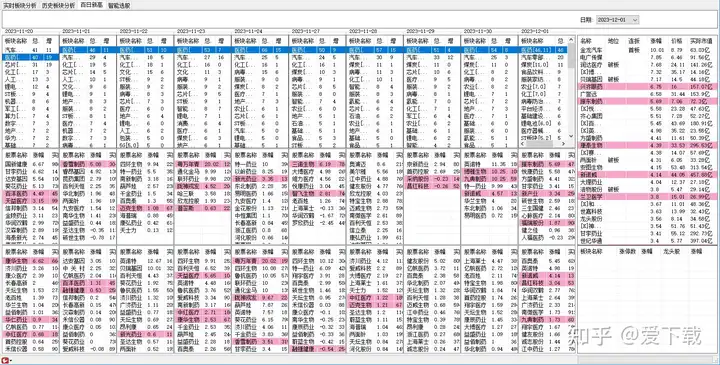Select the 京新药业 row showing 2.94
The height and width of the screenshot is (365, 720).
[433, 163]
